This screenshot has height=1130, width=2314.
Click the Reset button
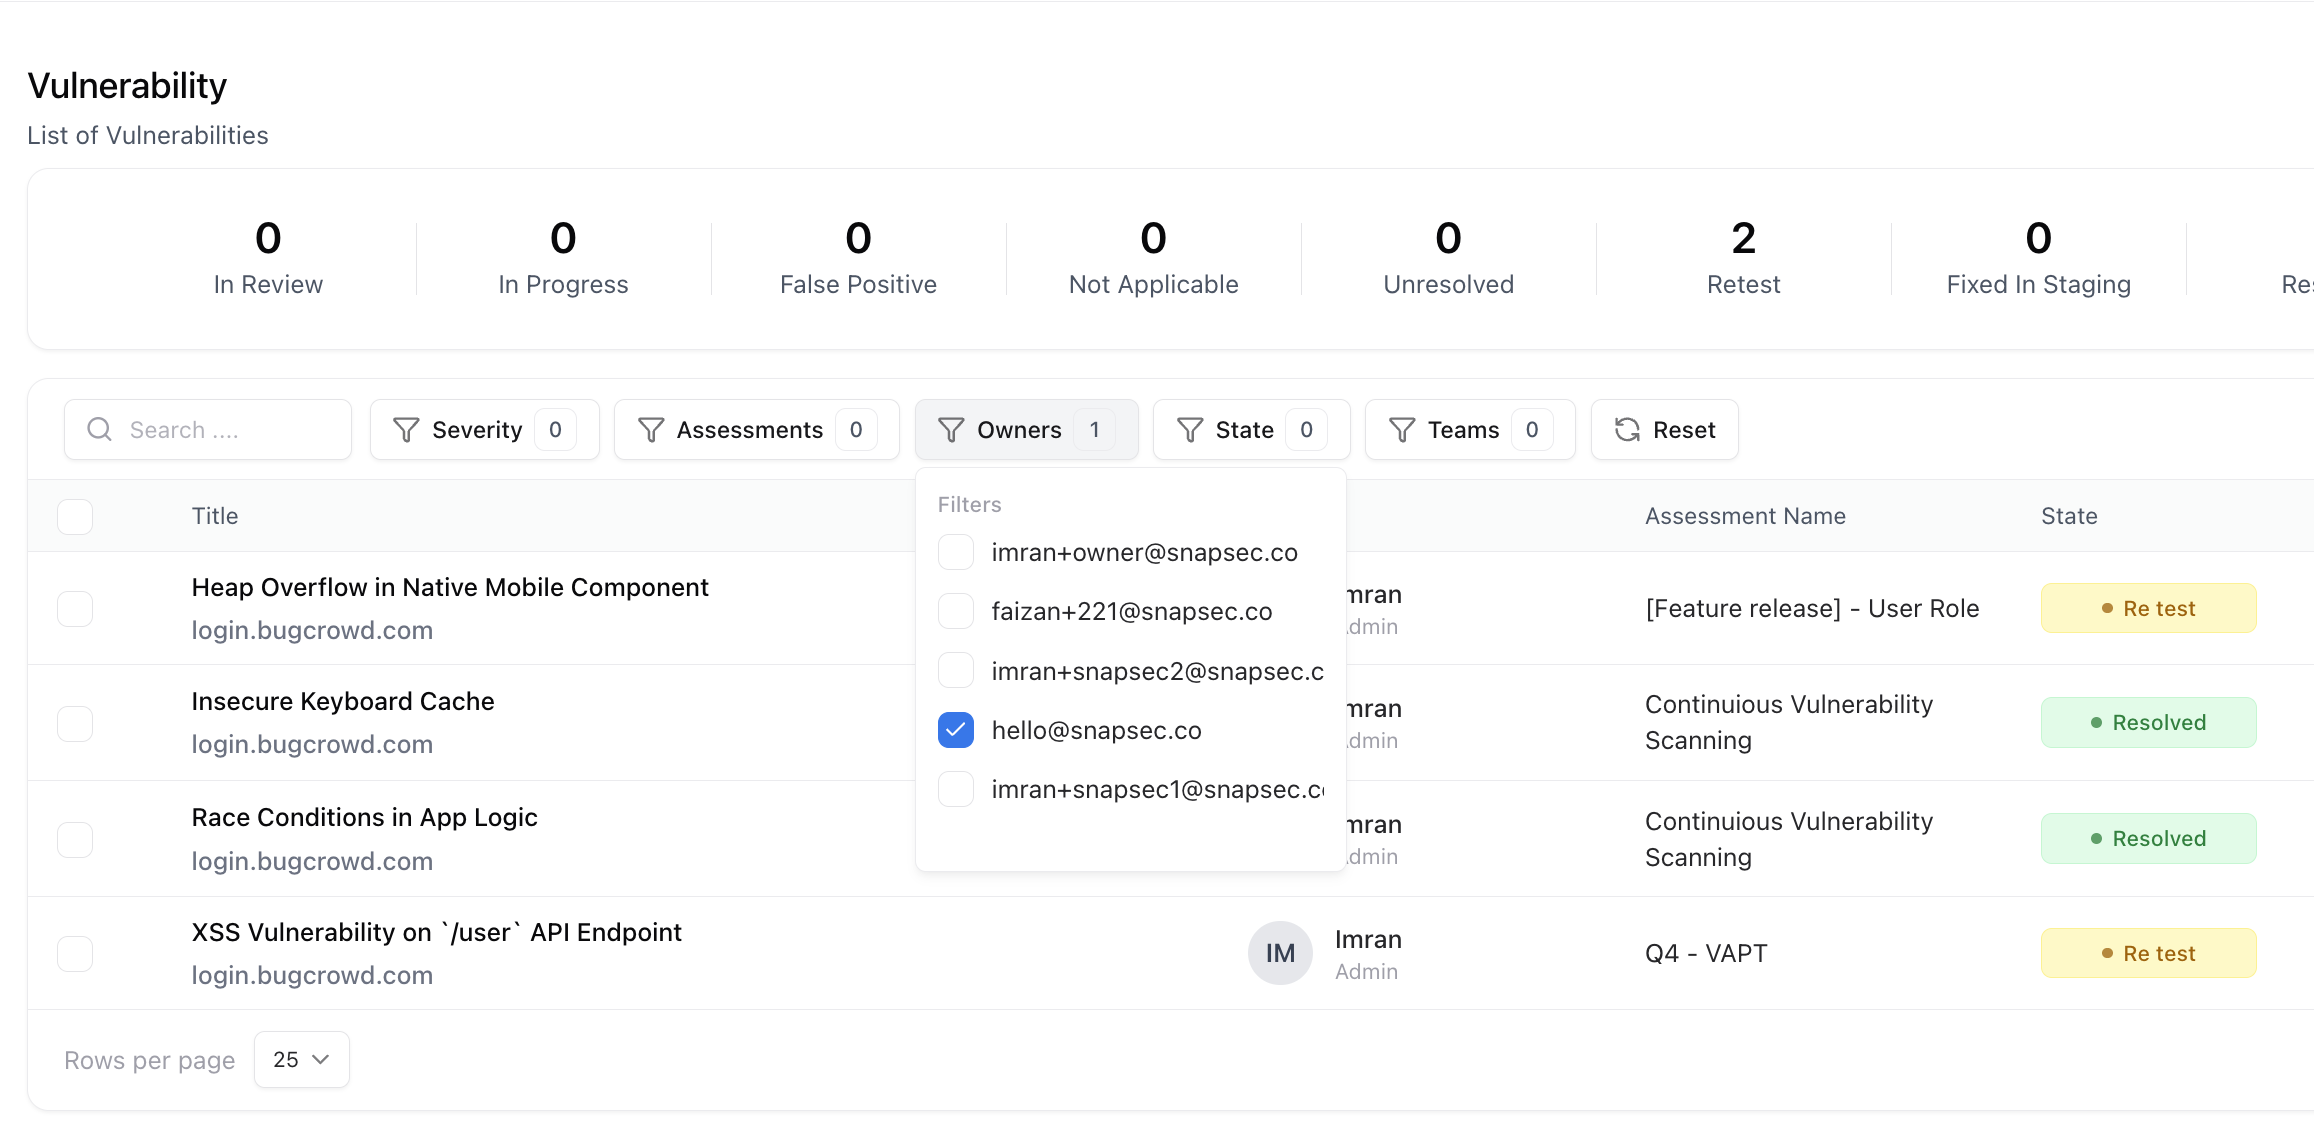coord(1664,429)
